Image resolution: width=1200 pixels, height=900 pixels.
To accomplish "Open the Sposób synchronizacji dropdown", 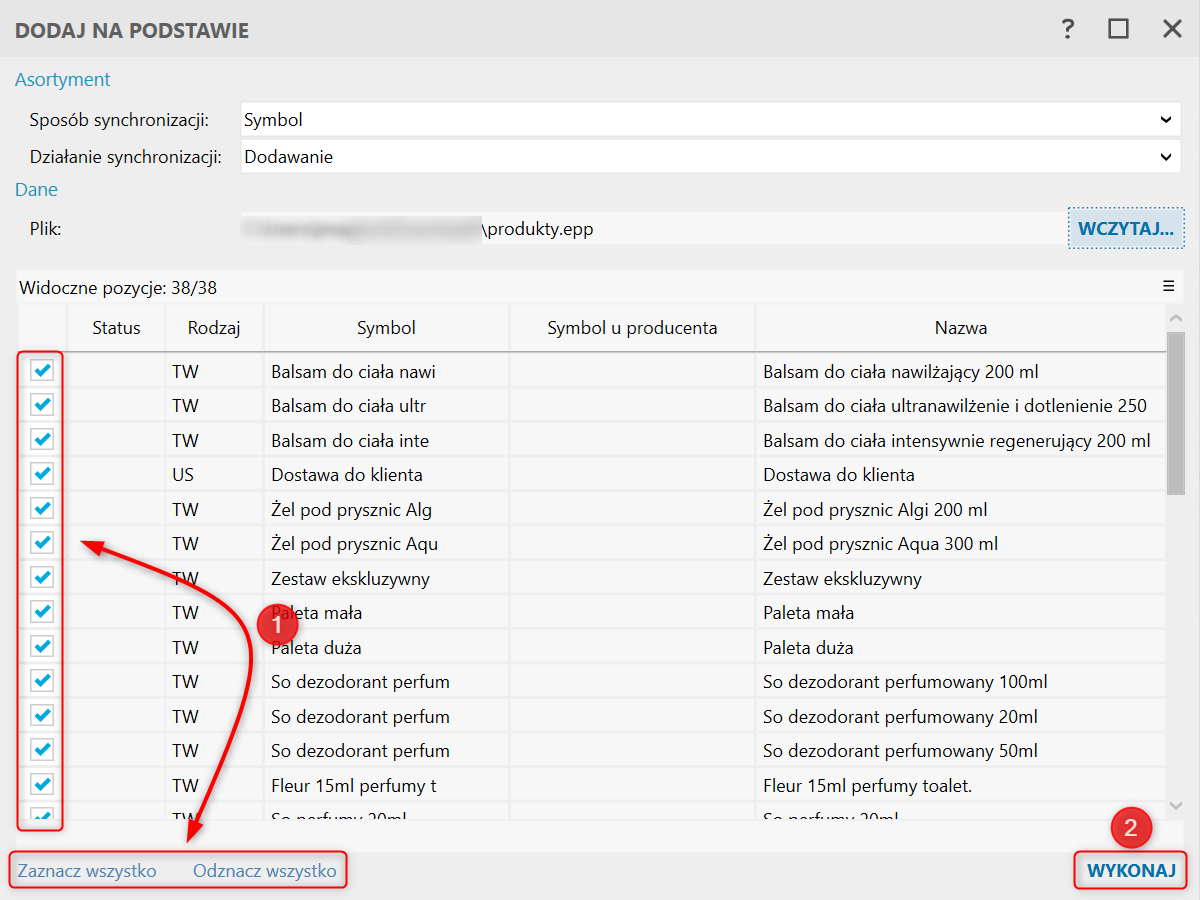I will [710, 120].
